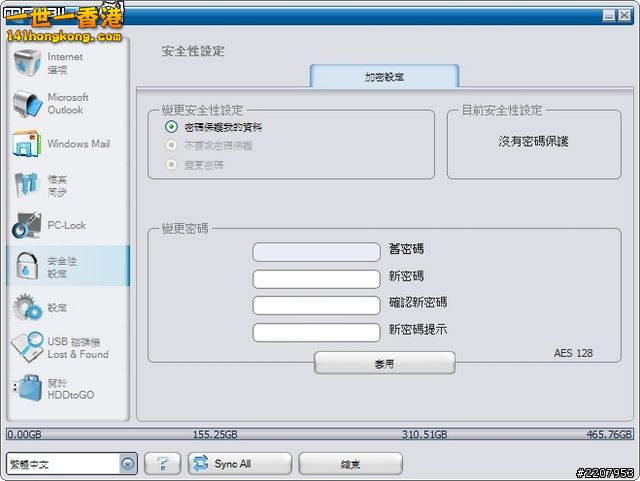The image size is (640, 481).
Task: Click the question mark help button
Action: pyautogui.click(x=162, y=464)
